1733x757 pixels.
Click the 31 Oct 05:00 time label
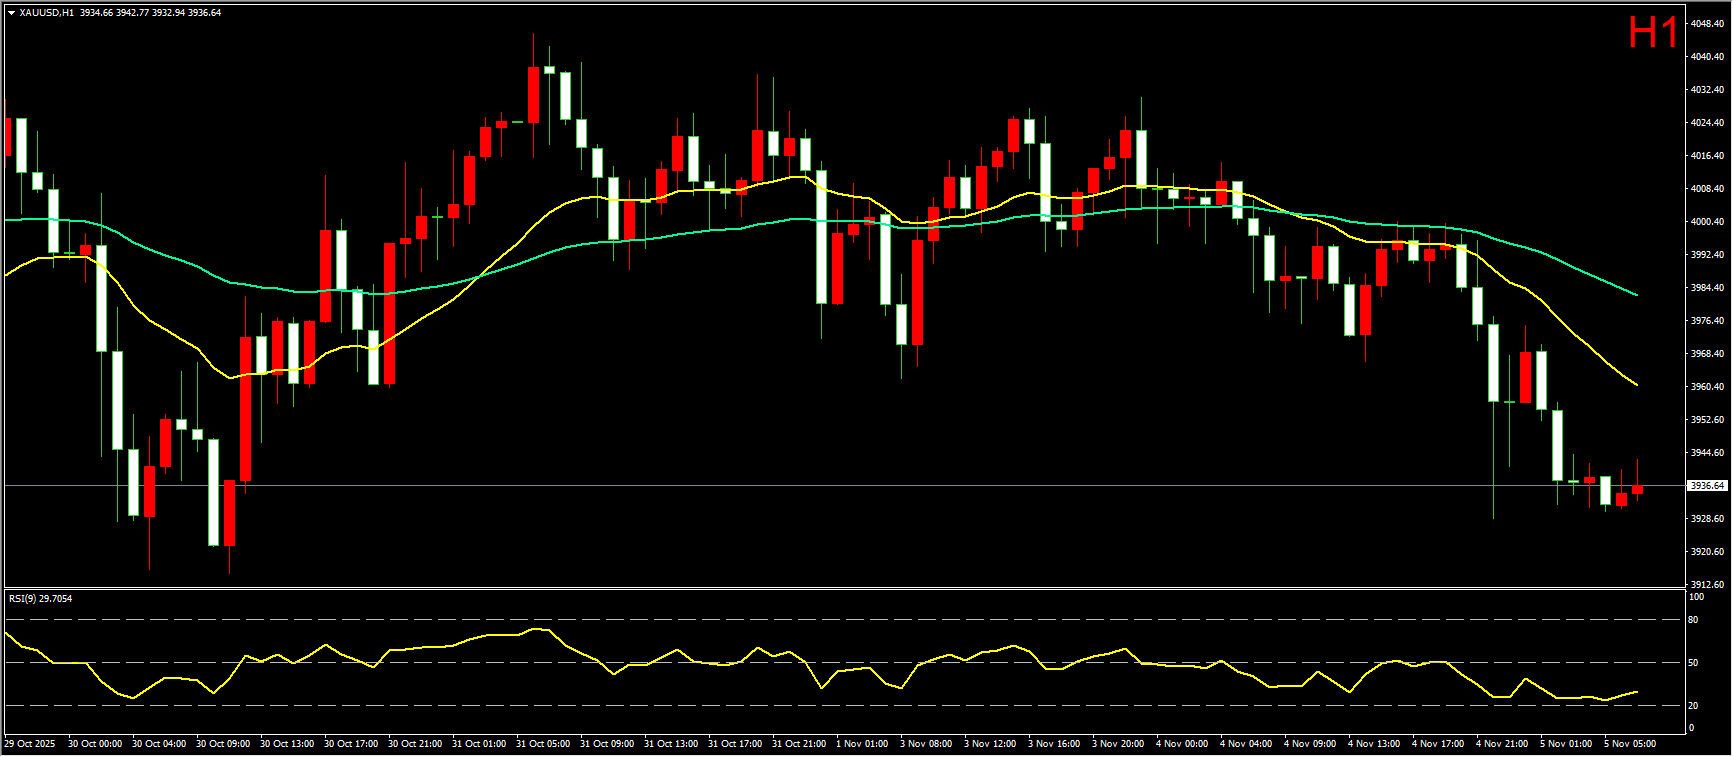click(541, 744)
